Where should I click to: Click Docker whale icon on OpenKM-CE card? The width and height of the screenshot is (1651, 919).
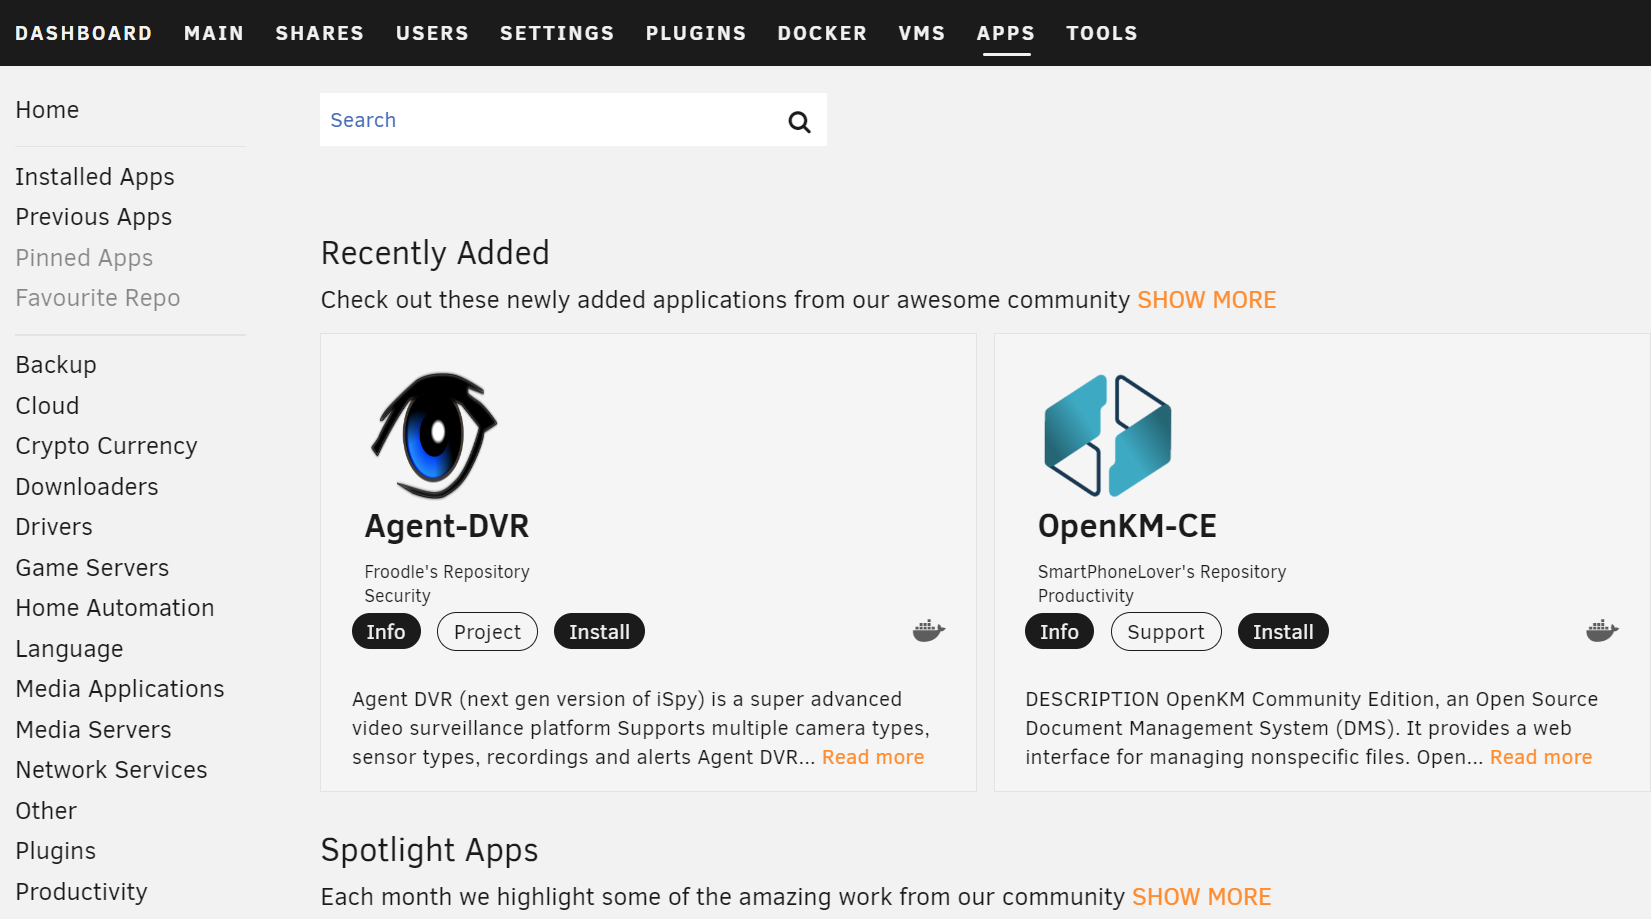click(1602, 631)
